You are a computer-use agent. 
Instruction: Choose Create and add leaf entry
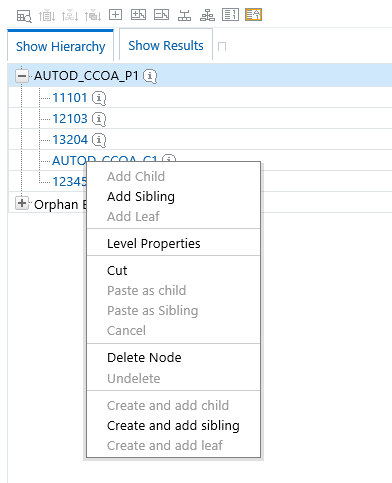coord(165,445)
